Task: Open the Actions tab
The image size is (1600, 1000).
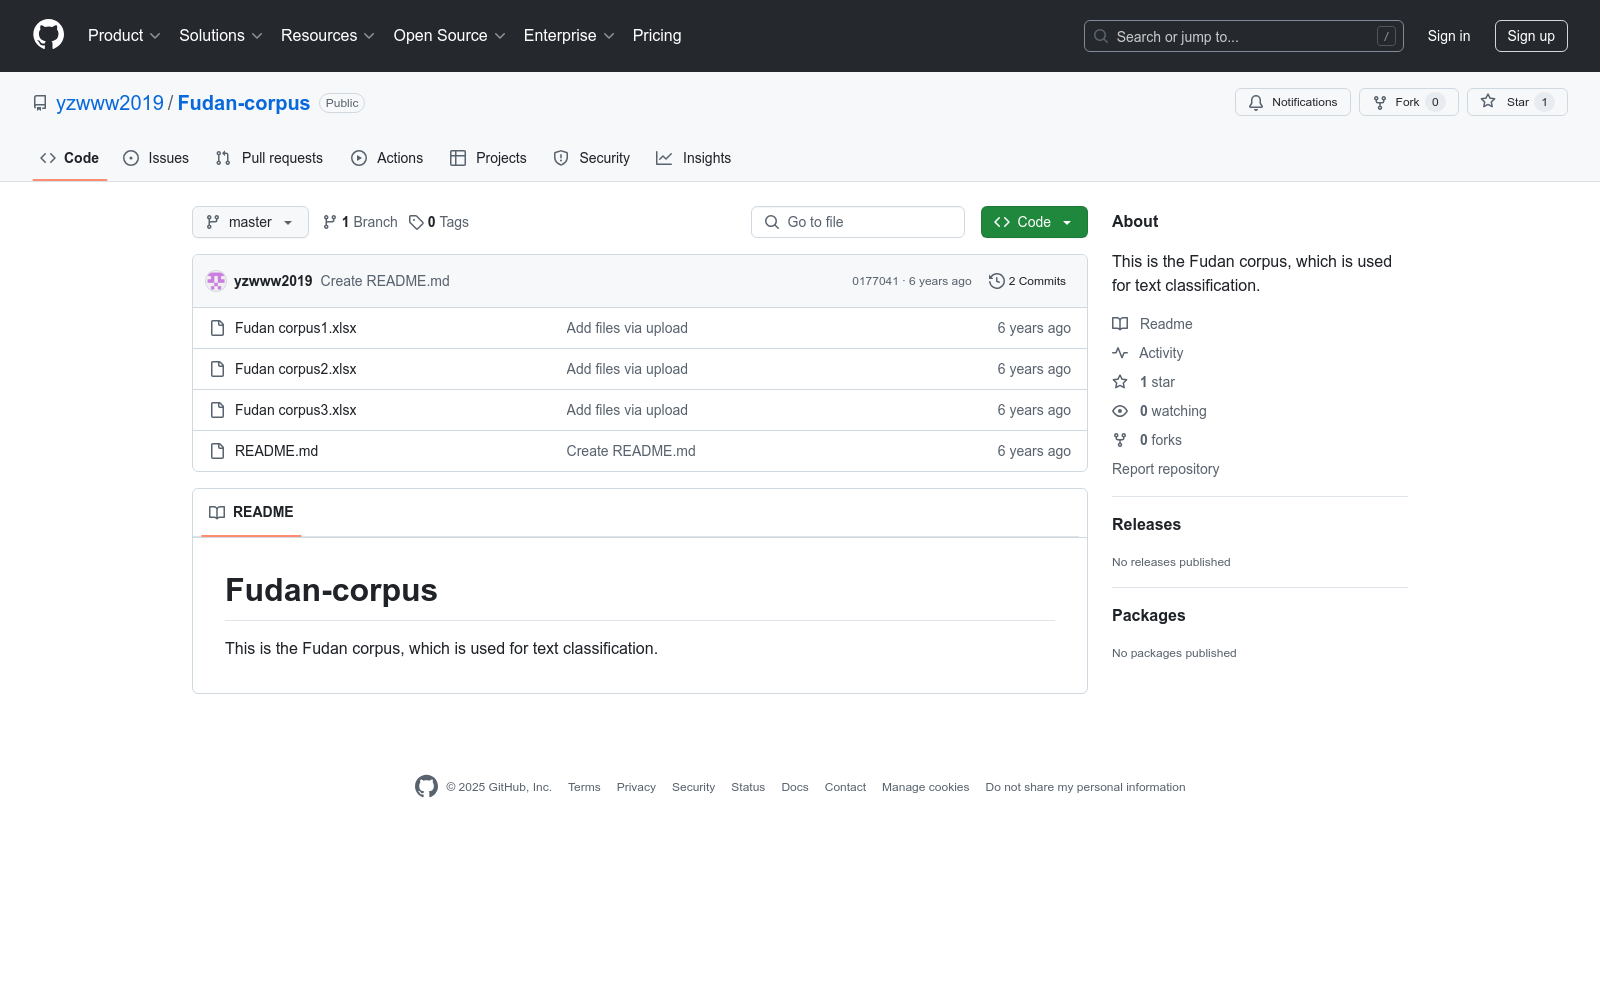Action: click(387, 158)
